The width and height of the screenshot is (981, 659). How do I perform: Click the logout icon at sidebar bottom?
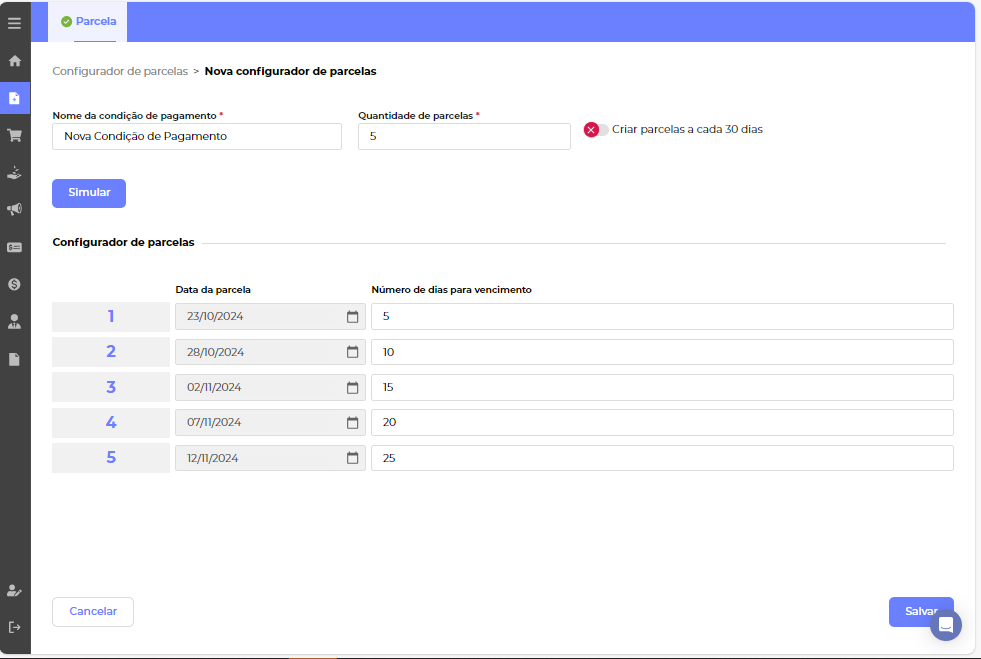click(x=15, y=627)
